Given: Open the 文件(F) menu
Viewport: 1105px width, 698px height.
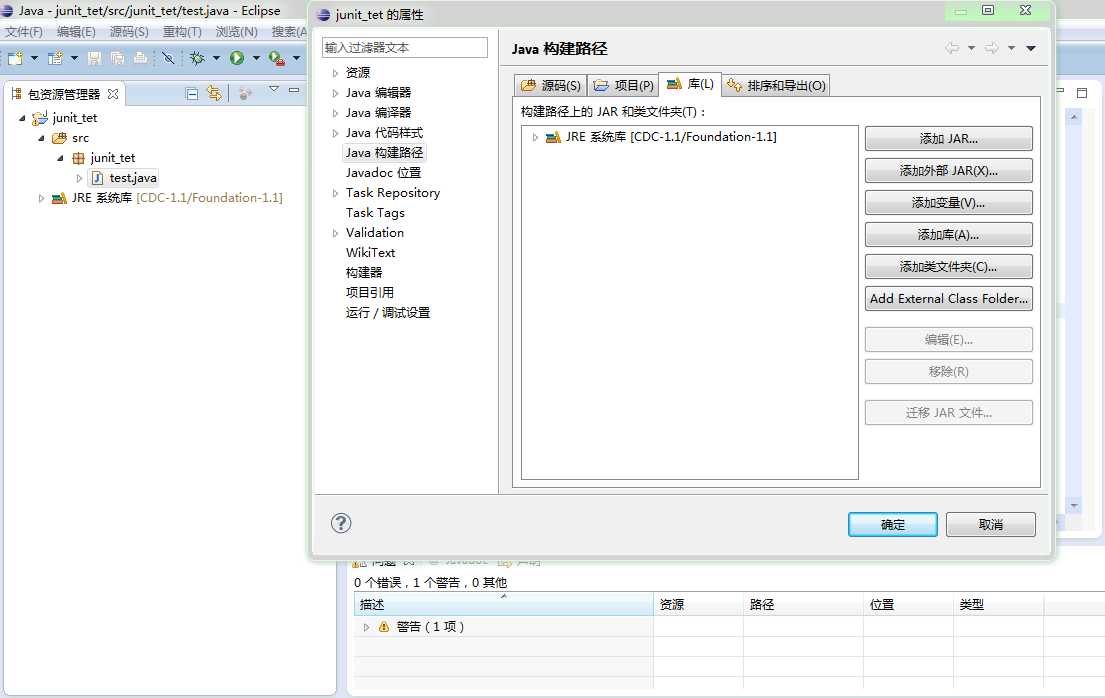Looking at the screenshot, I should point(24,32).
